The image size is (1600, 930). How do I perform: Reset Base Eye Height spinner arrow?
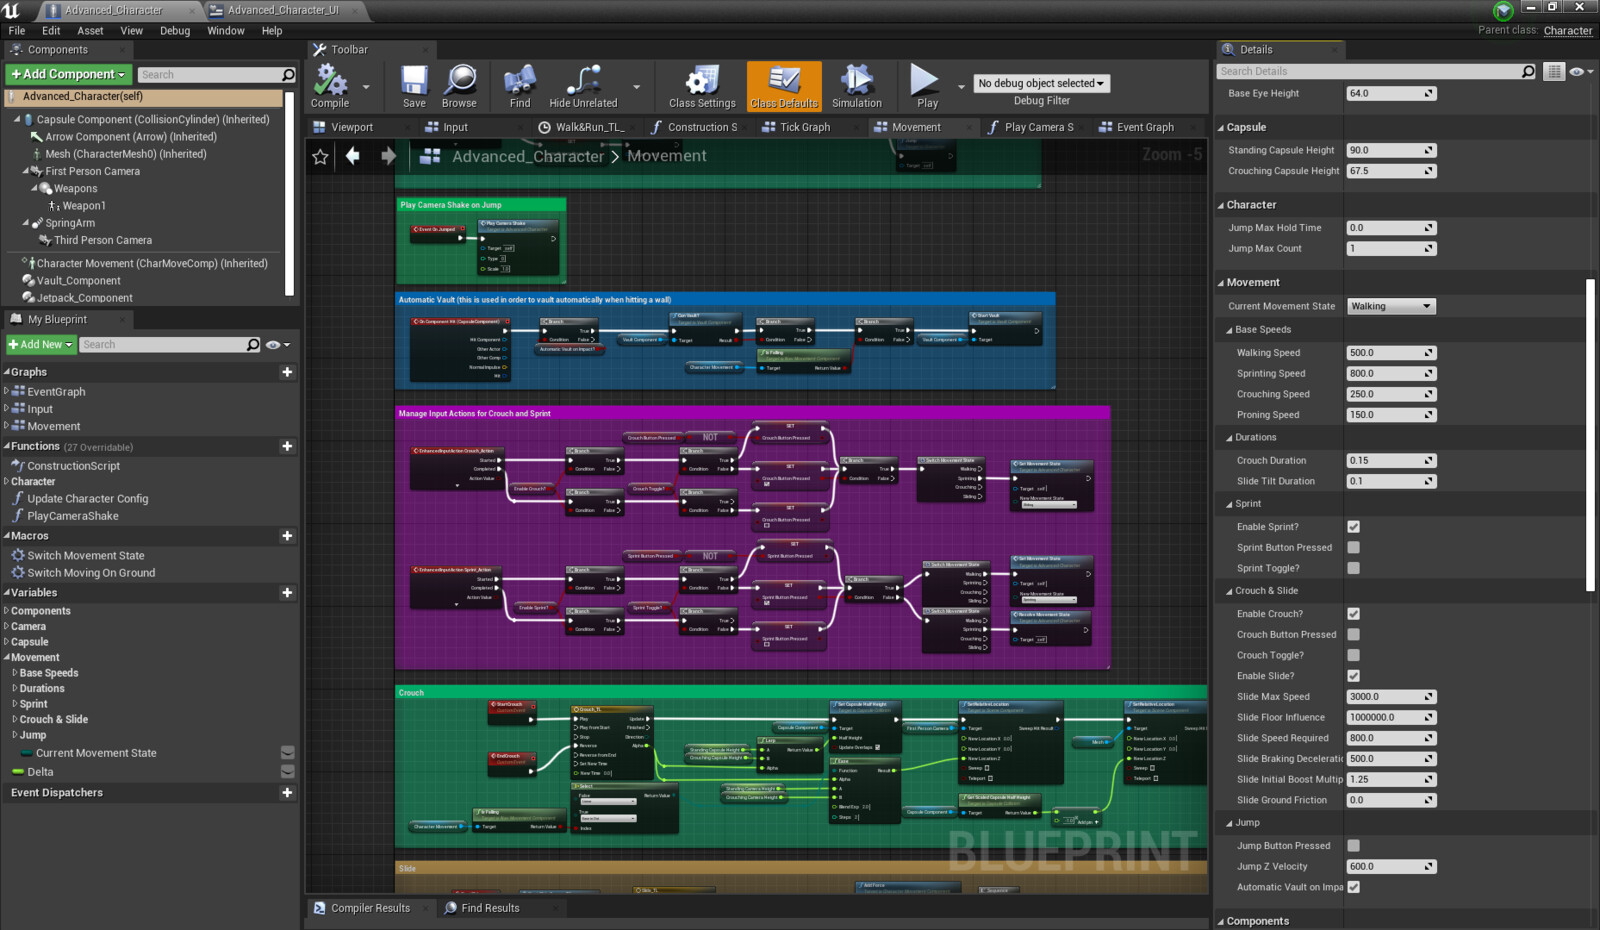click(1429, 93)
